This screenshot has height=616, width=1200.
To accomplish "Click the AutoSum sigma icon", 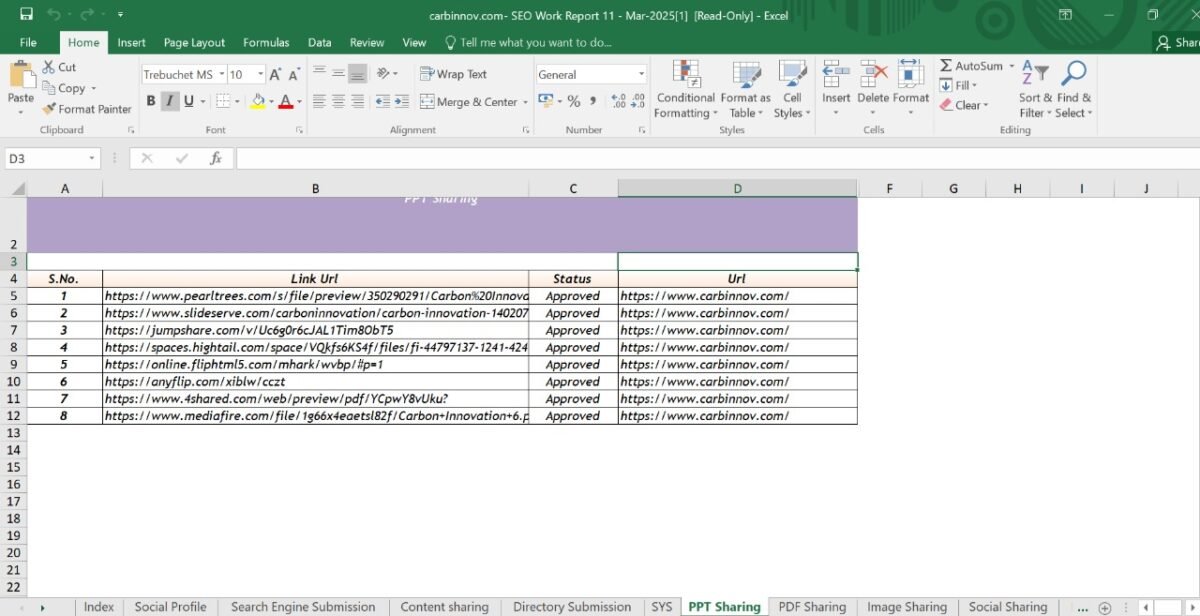I will (x=946, y=66).
